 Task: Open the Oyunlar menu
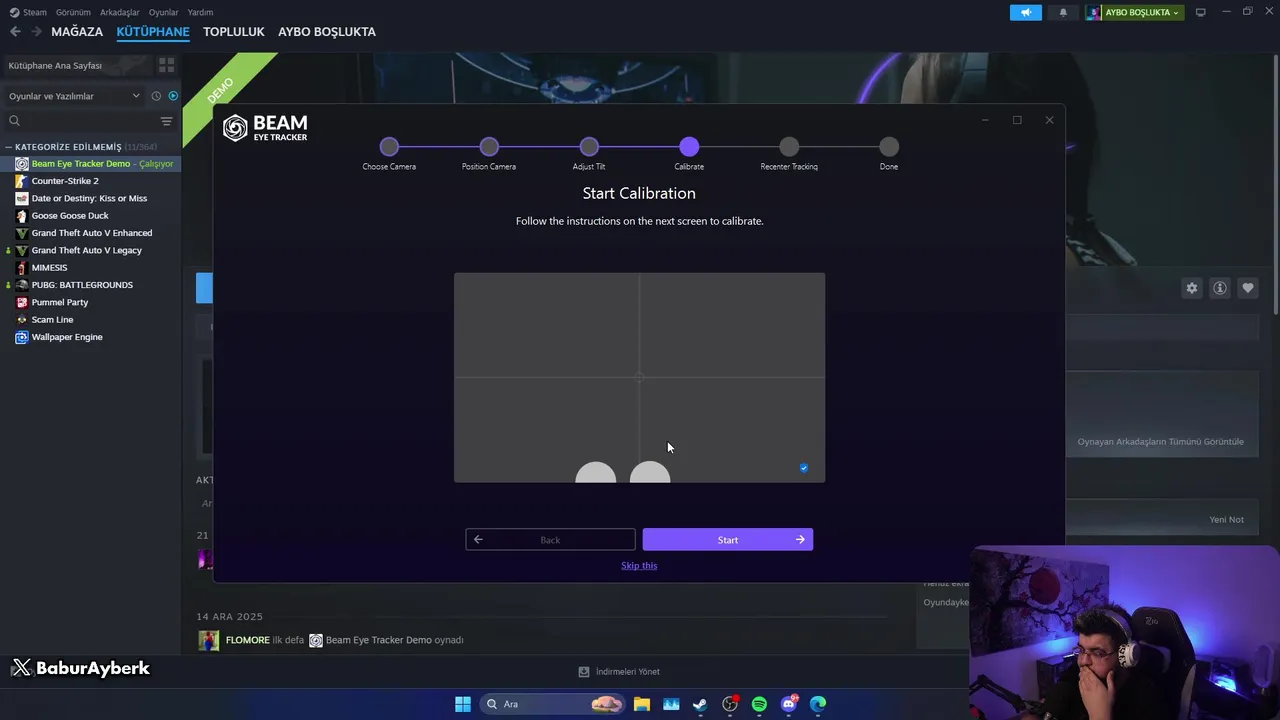[163, 12]
